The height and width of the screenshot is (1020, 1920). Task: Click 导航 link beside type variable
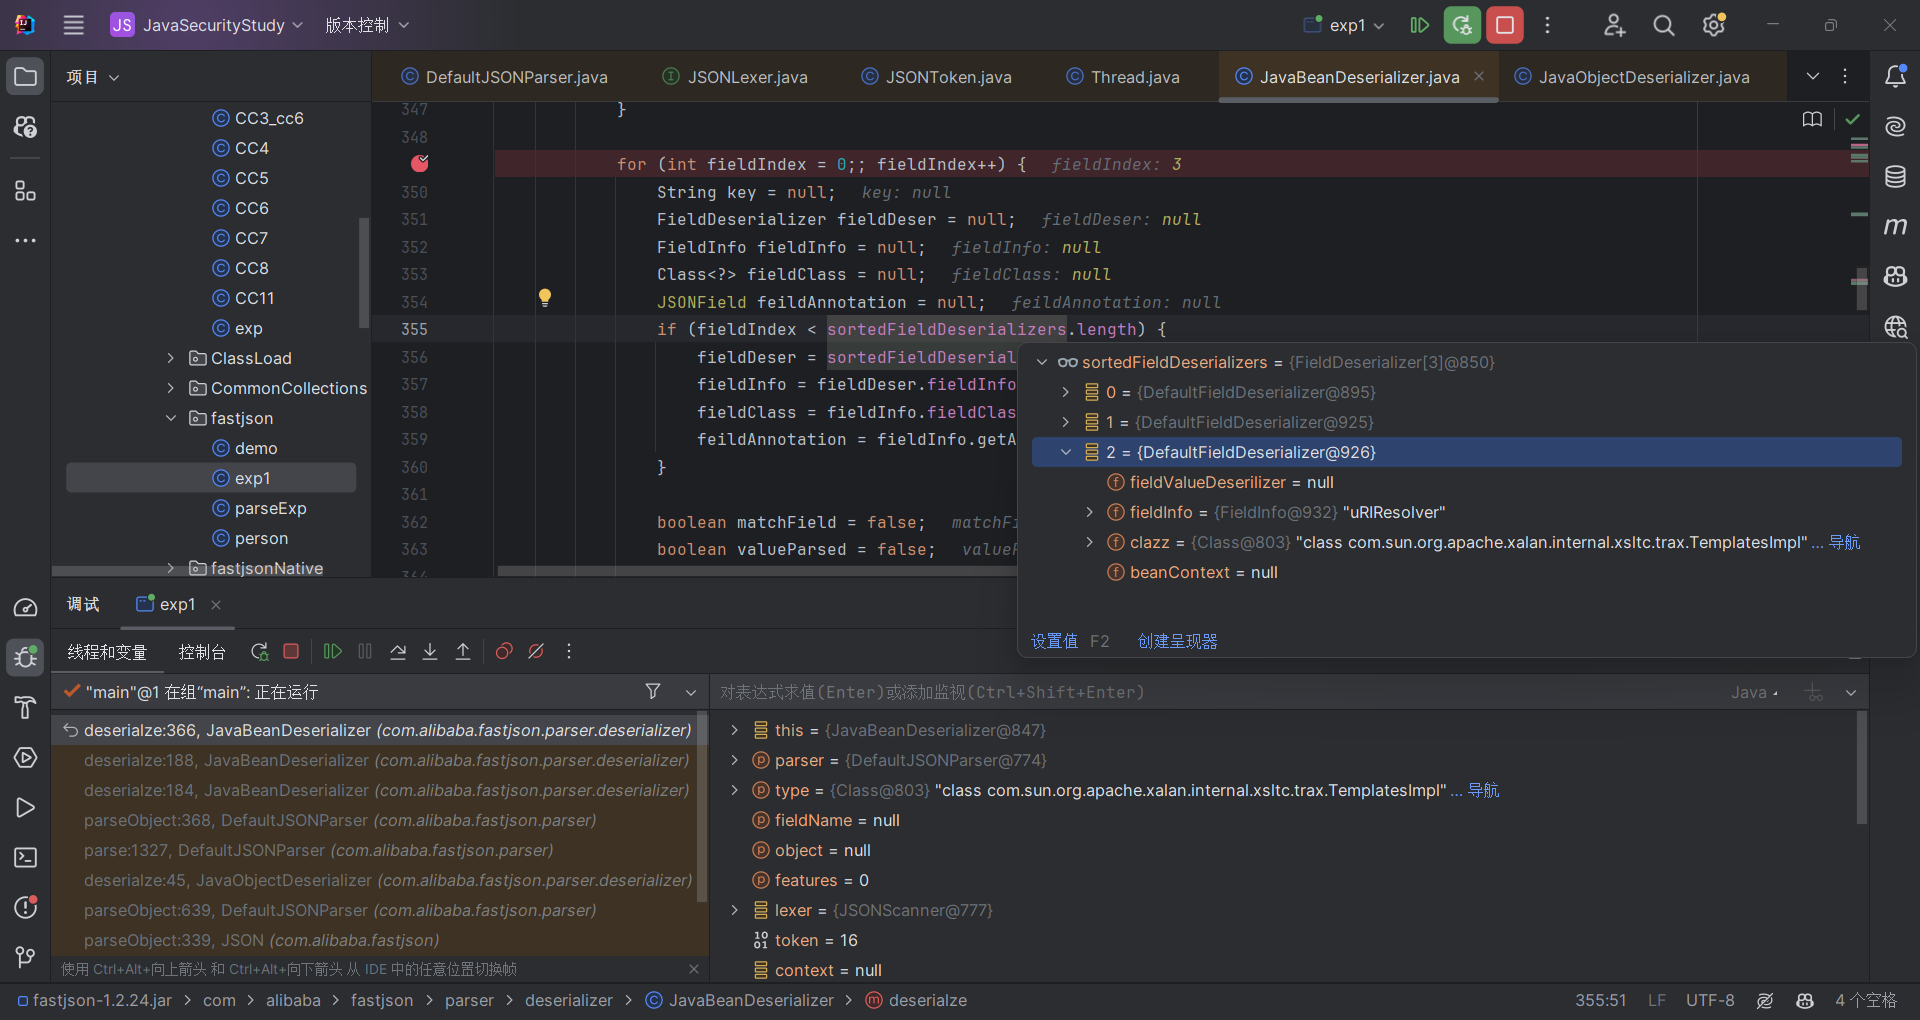1483,790
